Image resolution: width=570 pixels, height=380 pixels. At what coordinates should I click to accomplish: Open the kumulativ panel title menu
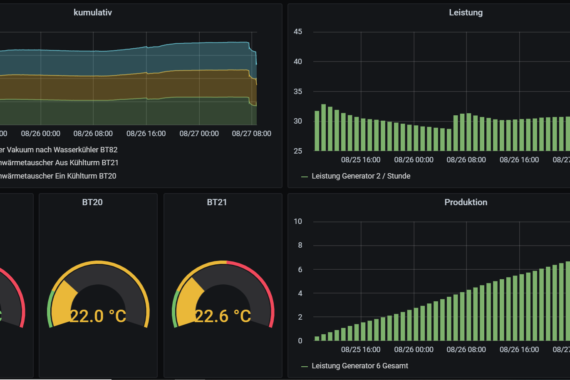93,12
